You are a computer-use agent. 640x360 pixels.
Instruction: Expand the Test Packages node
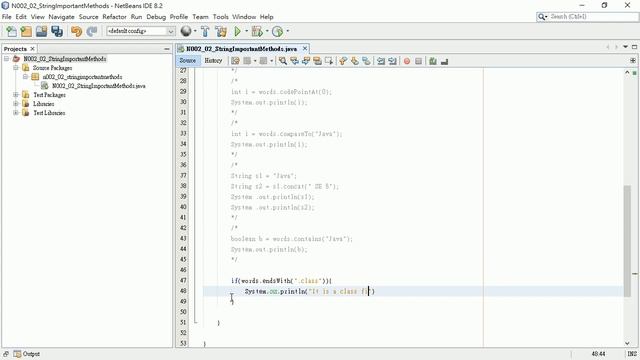click(x=16, y=95)
